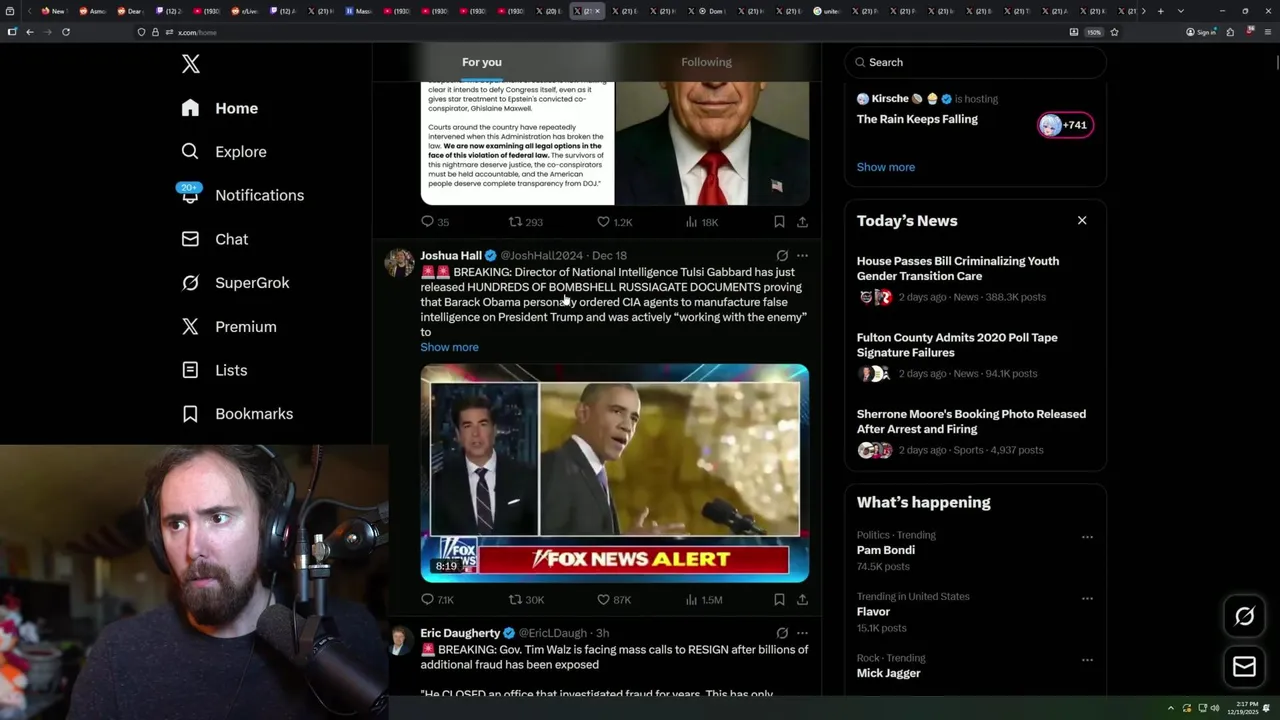The image size is (1280, 720).
Task: Switch to the Following tab
Action: coord(706,62)
